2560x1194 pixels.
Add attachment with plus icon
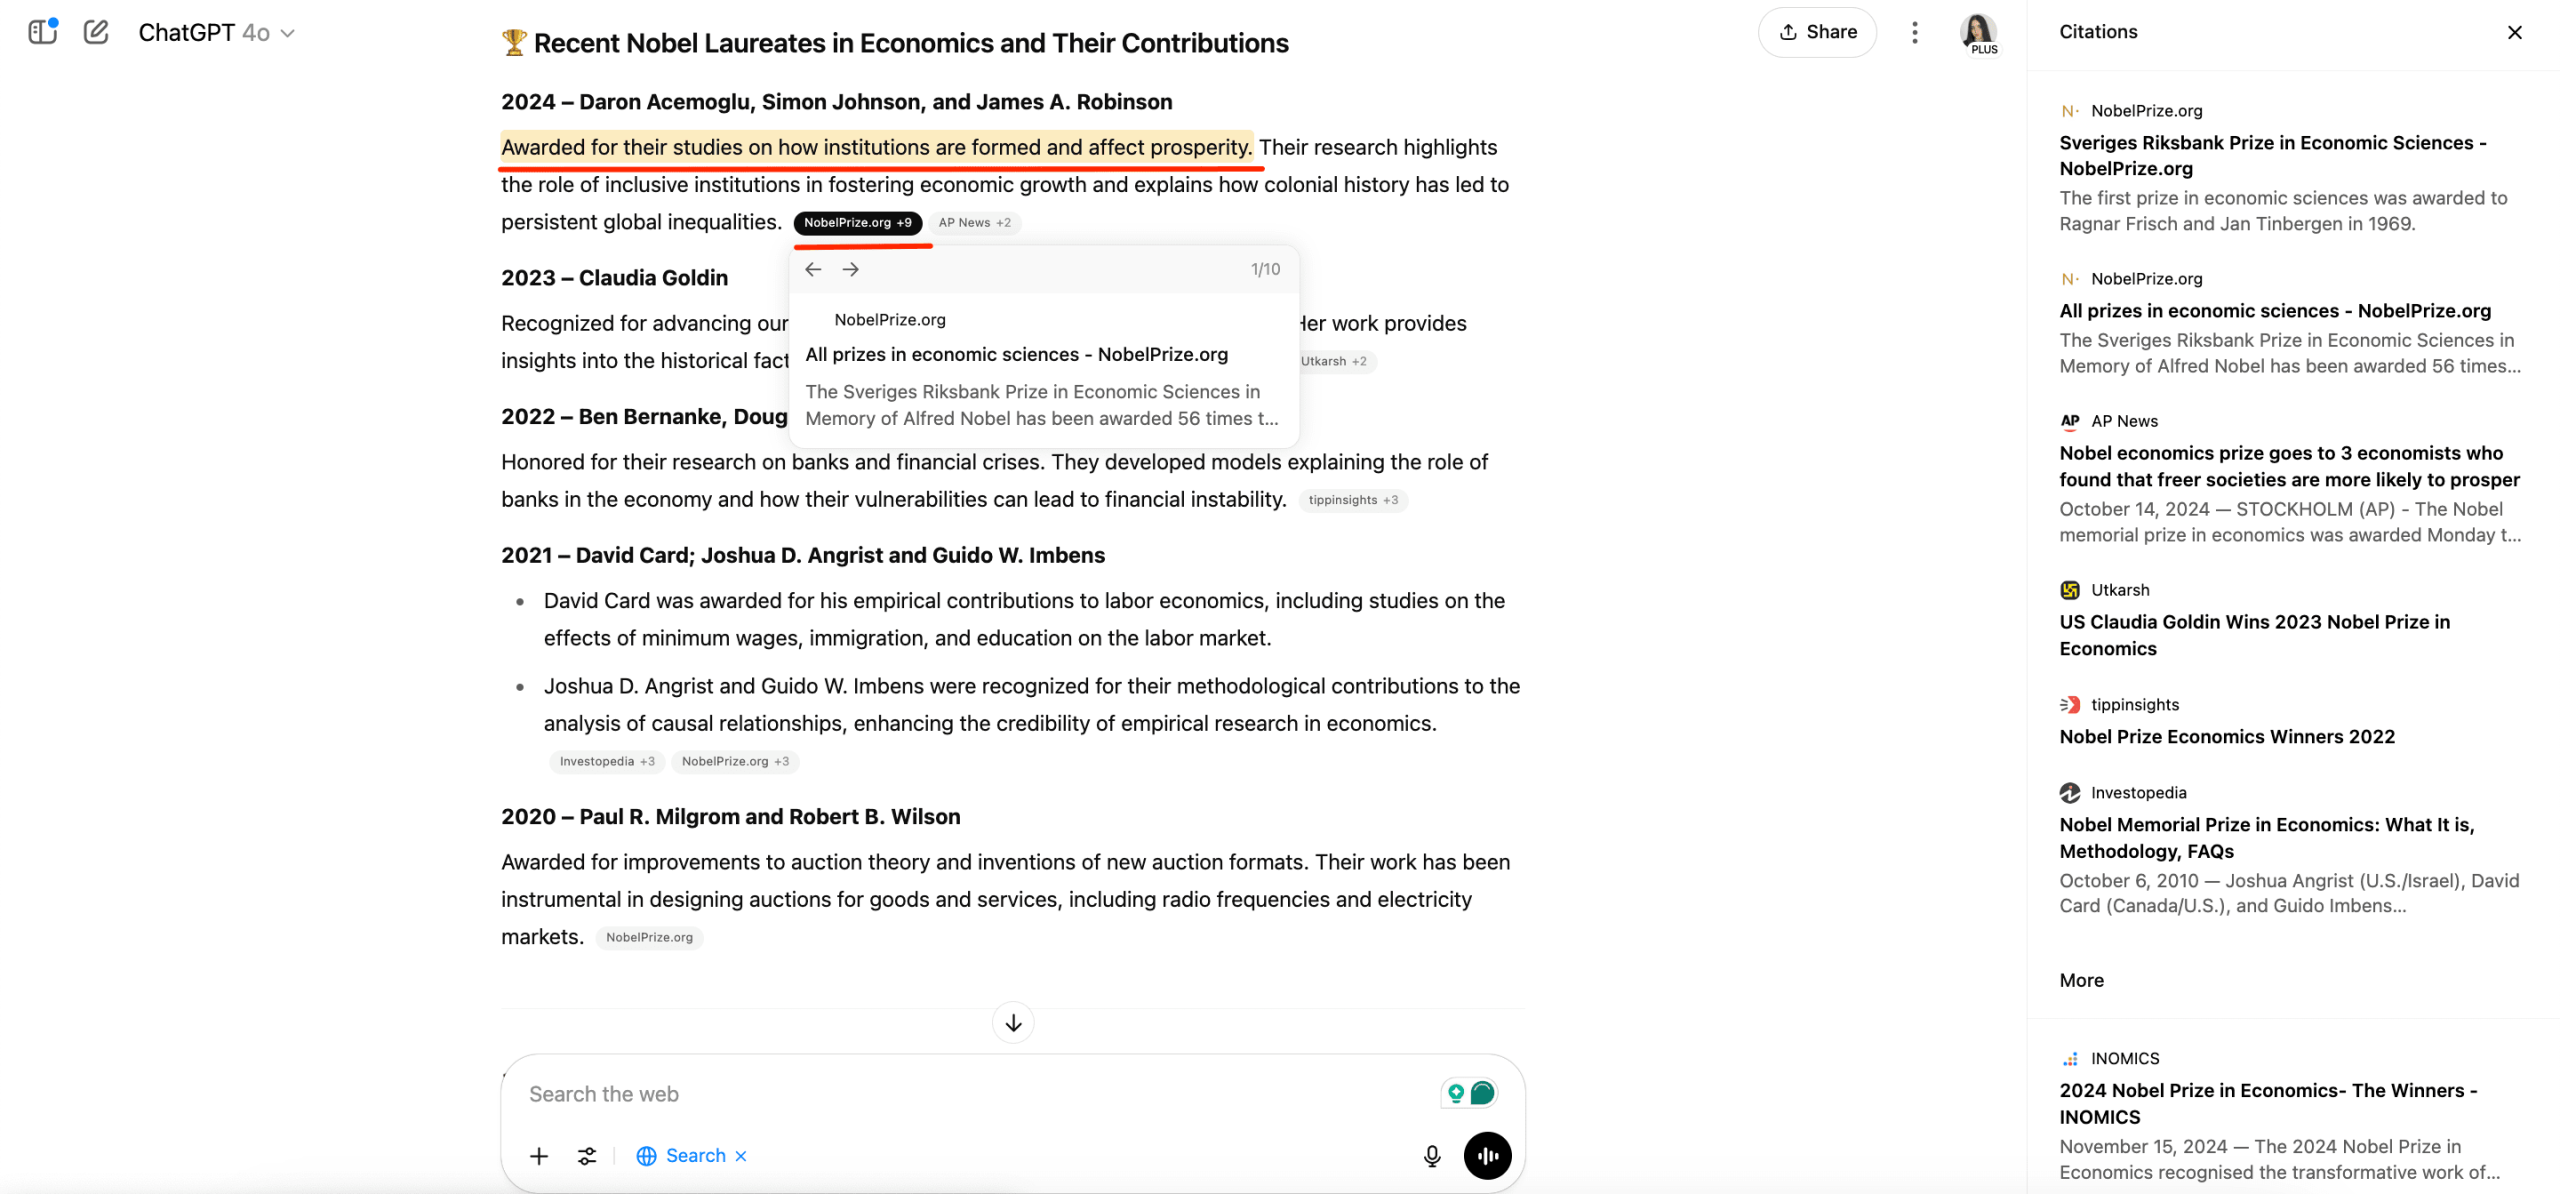point(538,1156)
